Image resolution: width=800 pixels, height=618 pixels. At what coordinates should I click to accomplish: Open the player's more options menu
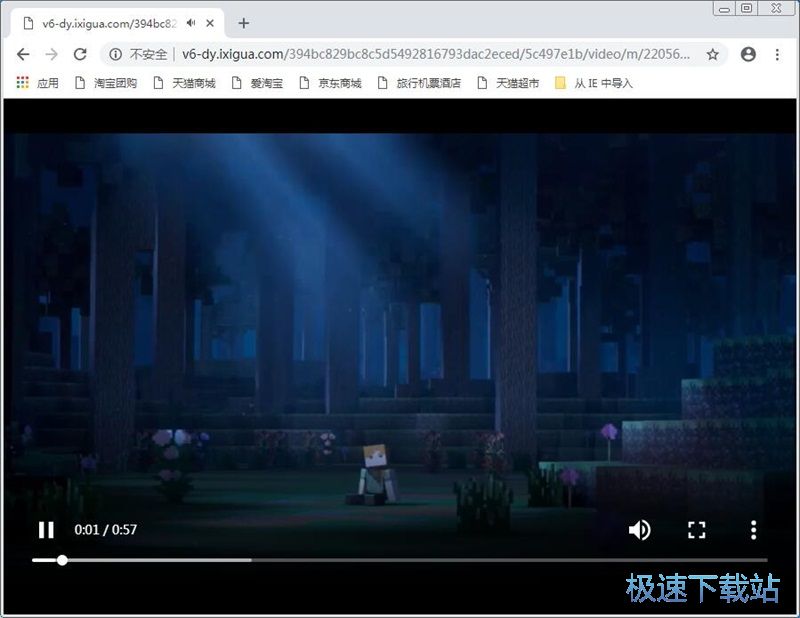752,530
